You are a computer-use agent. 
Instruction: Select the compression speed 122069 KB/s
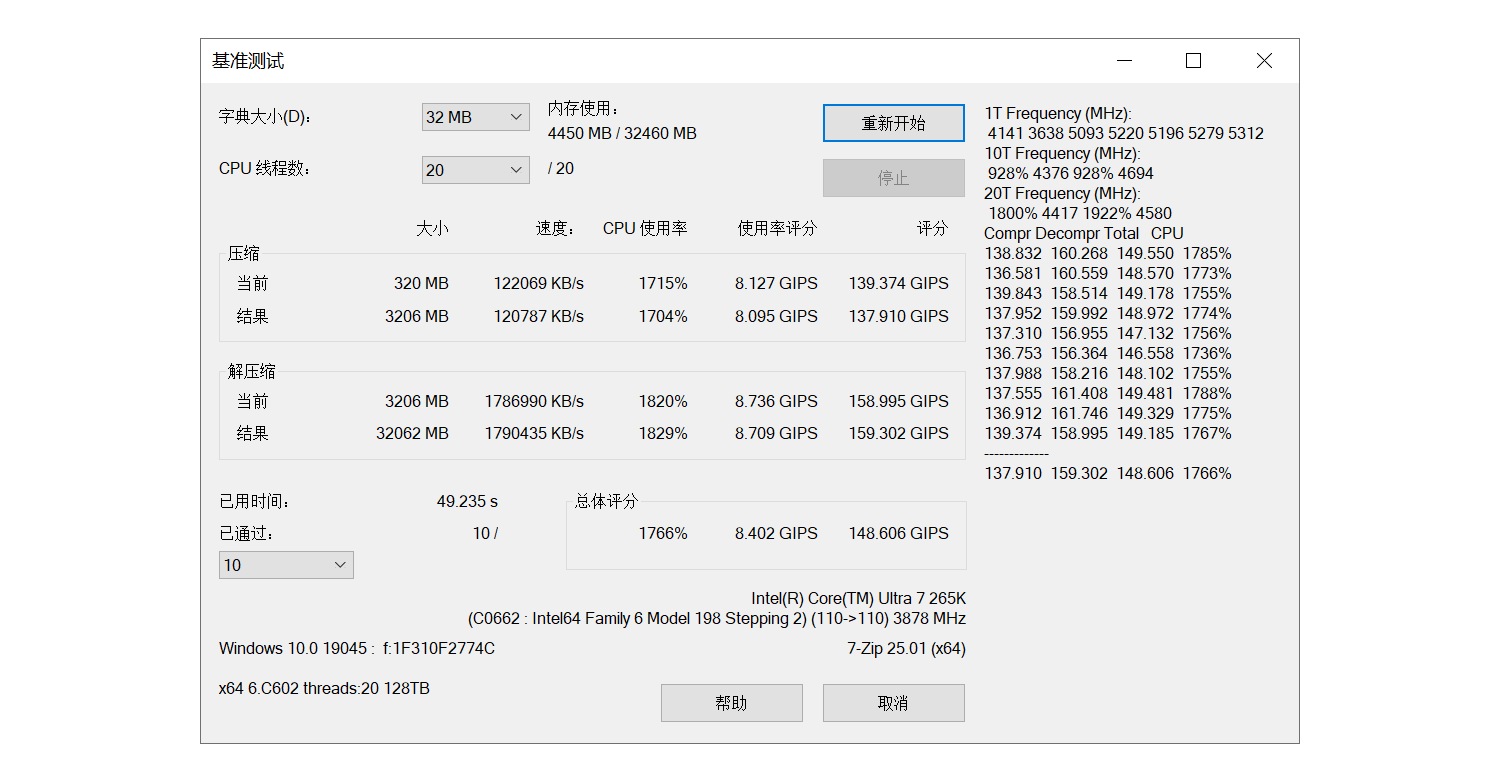click(539, 284)
